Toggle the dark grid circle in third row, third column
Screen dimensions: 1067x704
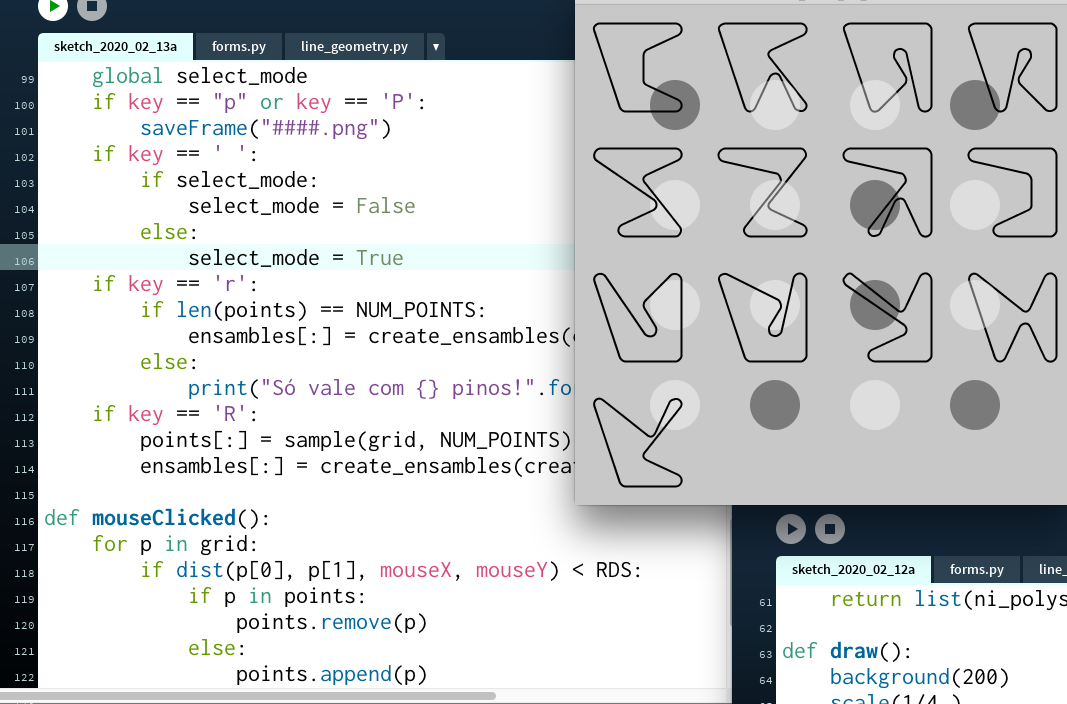point(875,305)
